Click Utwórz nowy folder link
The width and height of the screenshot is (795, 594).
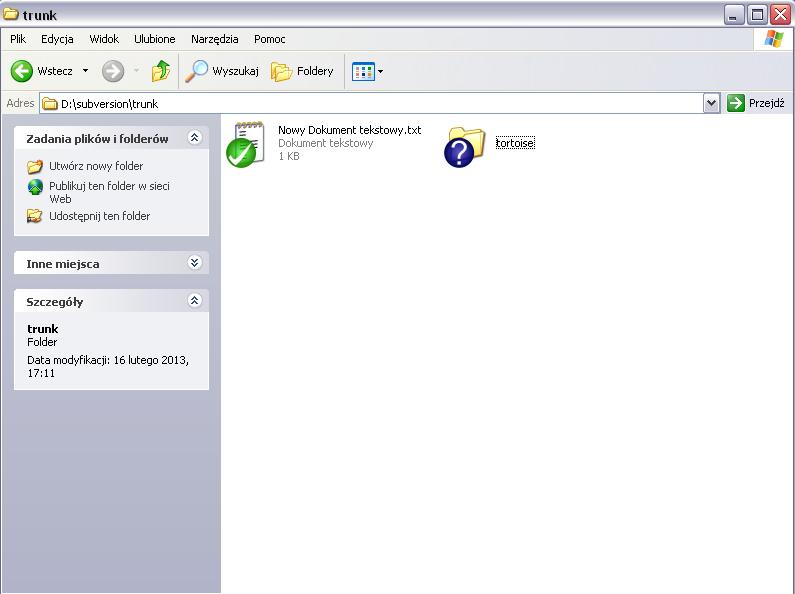point(96,166)
